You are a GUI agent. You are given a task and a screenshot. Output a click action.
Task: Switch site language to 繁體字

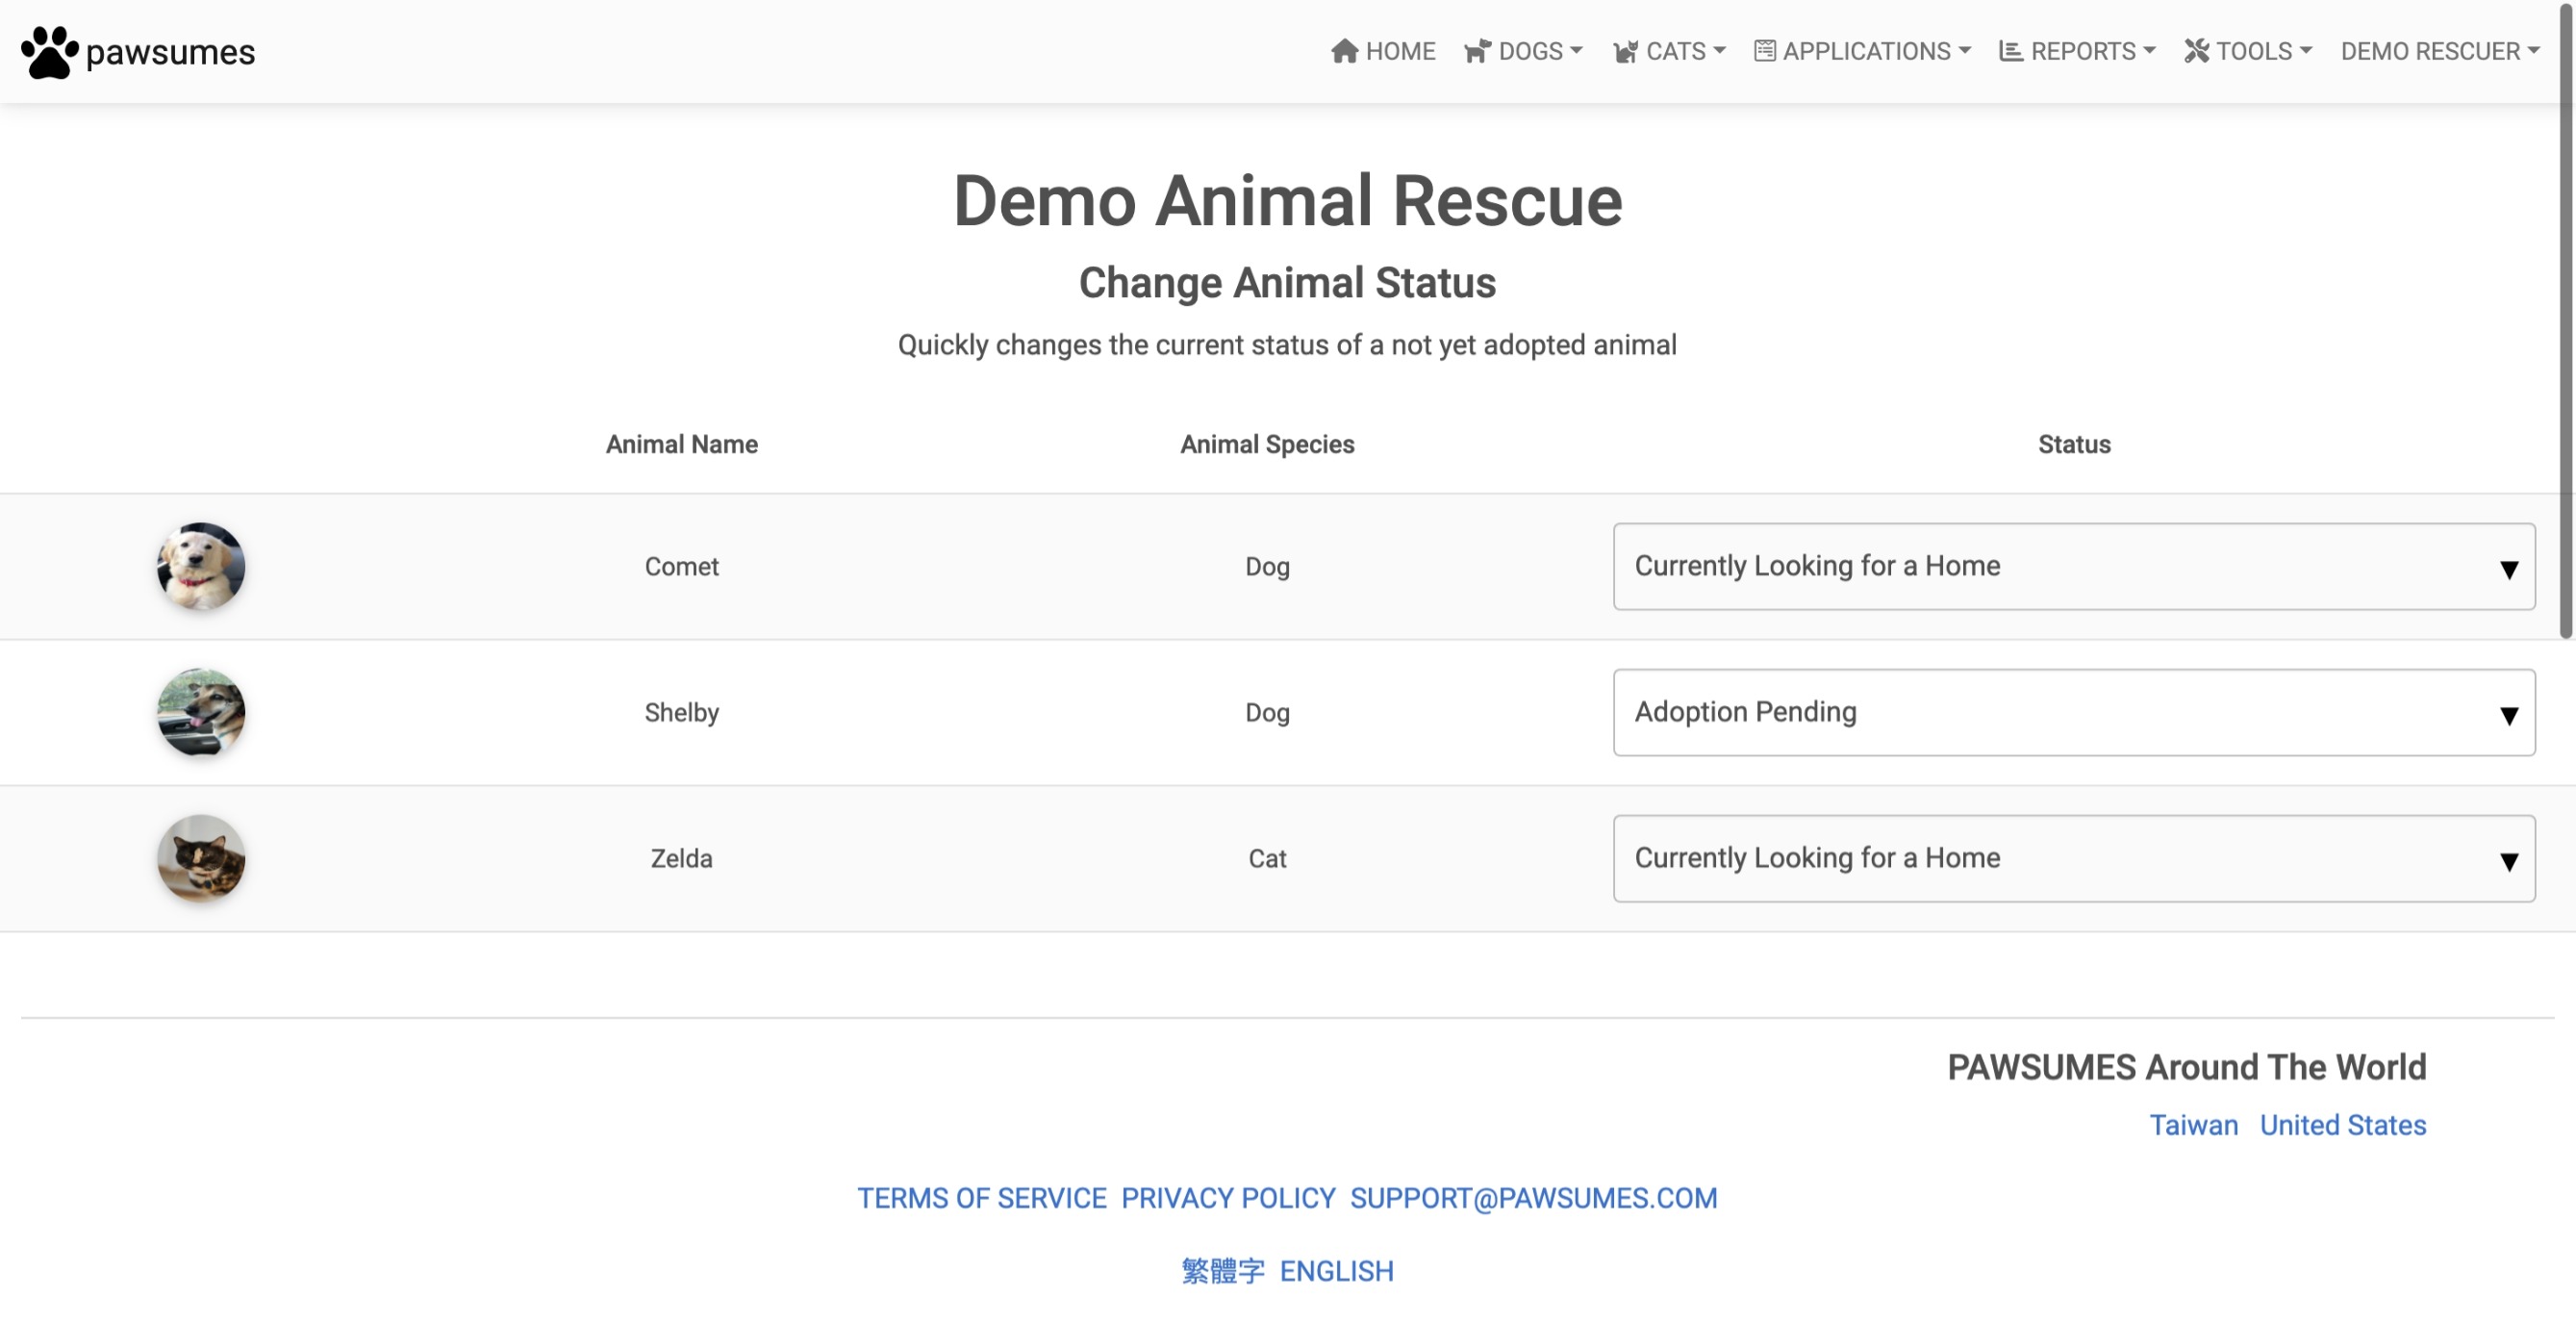pos(1222,1269)
